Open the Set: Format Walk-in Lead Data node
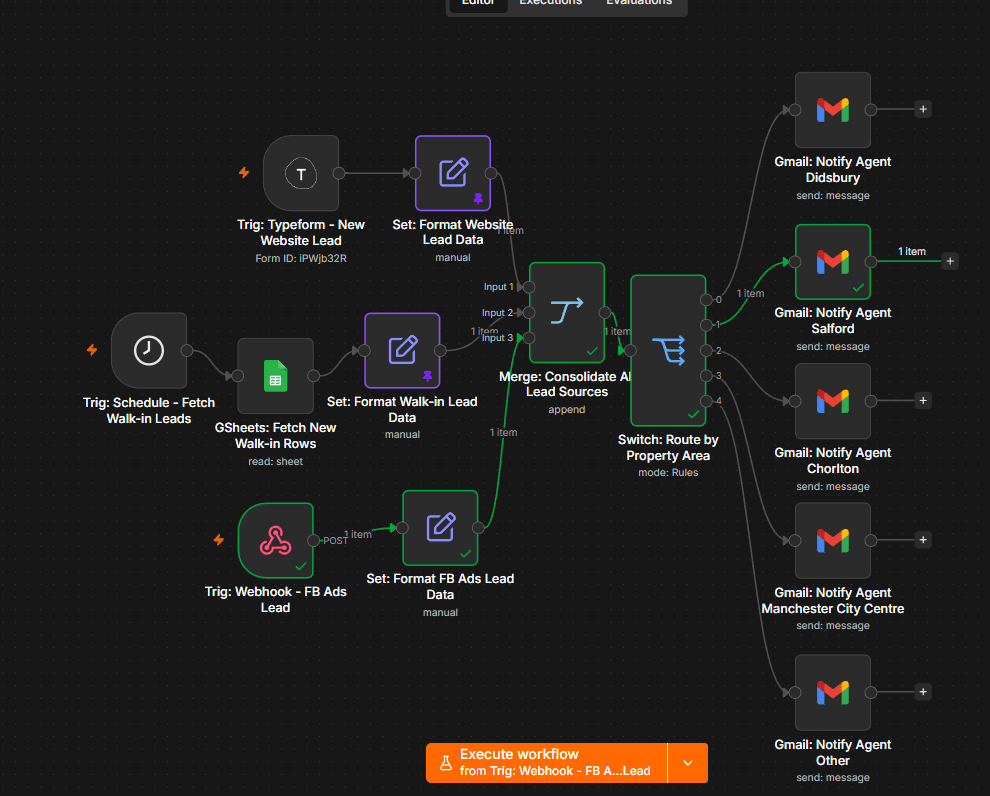Screen dimensions: 990x796 pyautogui.click(x=402, y=350)
